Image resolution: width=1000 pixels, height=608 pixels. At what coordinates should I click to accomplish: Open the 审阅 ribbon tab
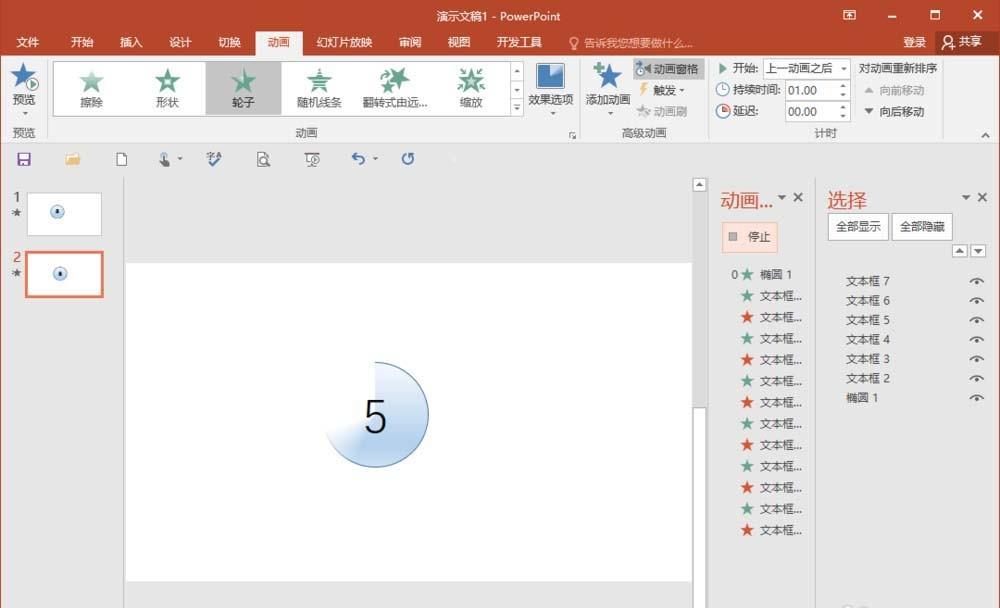pyautogui.click(x=410, y=42)
